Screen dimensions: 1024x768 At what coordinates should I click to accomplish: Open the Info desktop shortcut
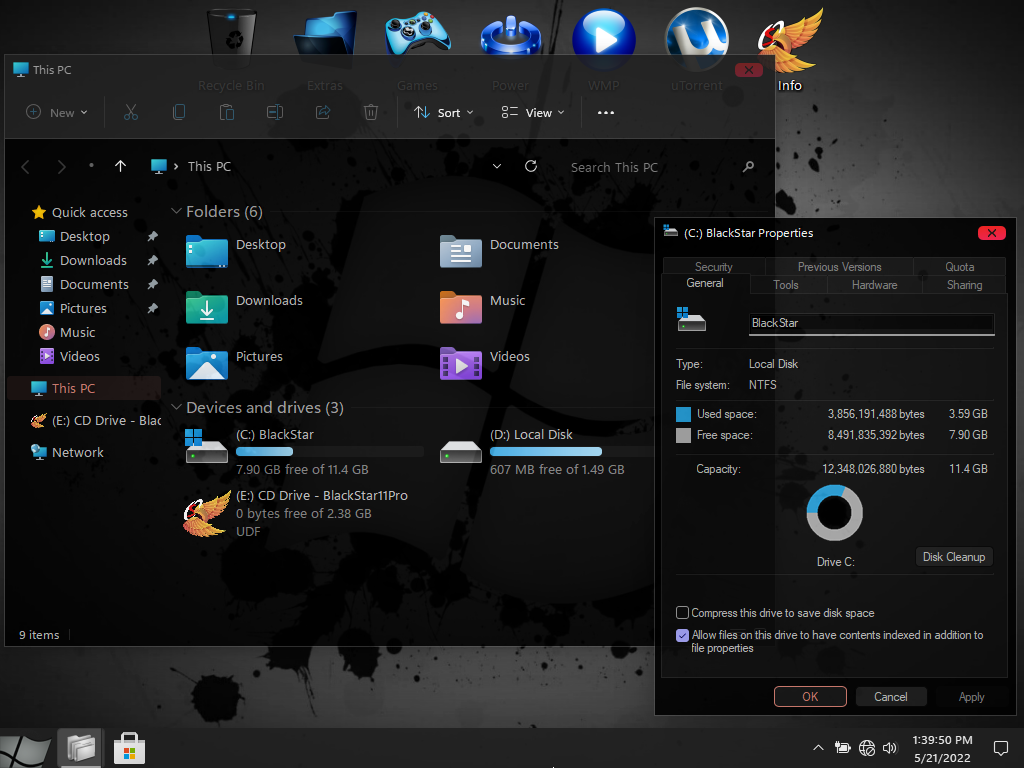click(790, 51)
